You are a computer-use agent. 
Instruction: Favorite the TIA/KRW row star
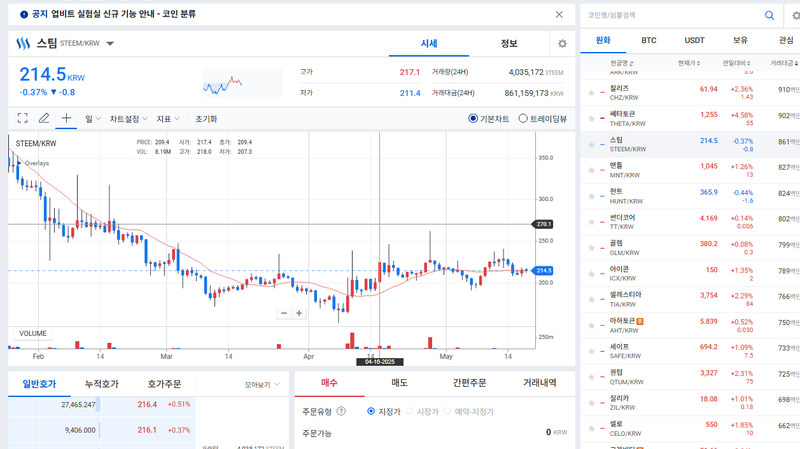[x=591, y=300]
